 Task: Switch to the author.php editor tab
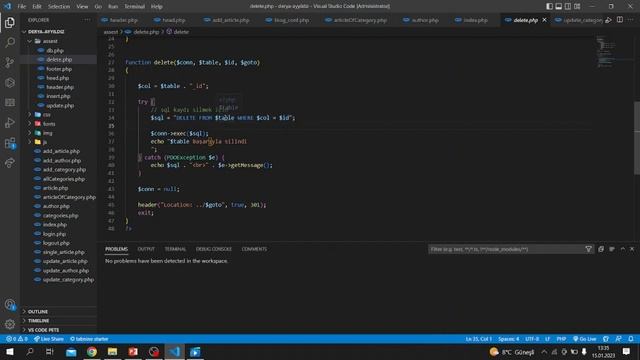click(420, 20)
